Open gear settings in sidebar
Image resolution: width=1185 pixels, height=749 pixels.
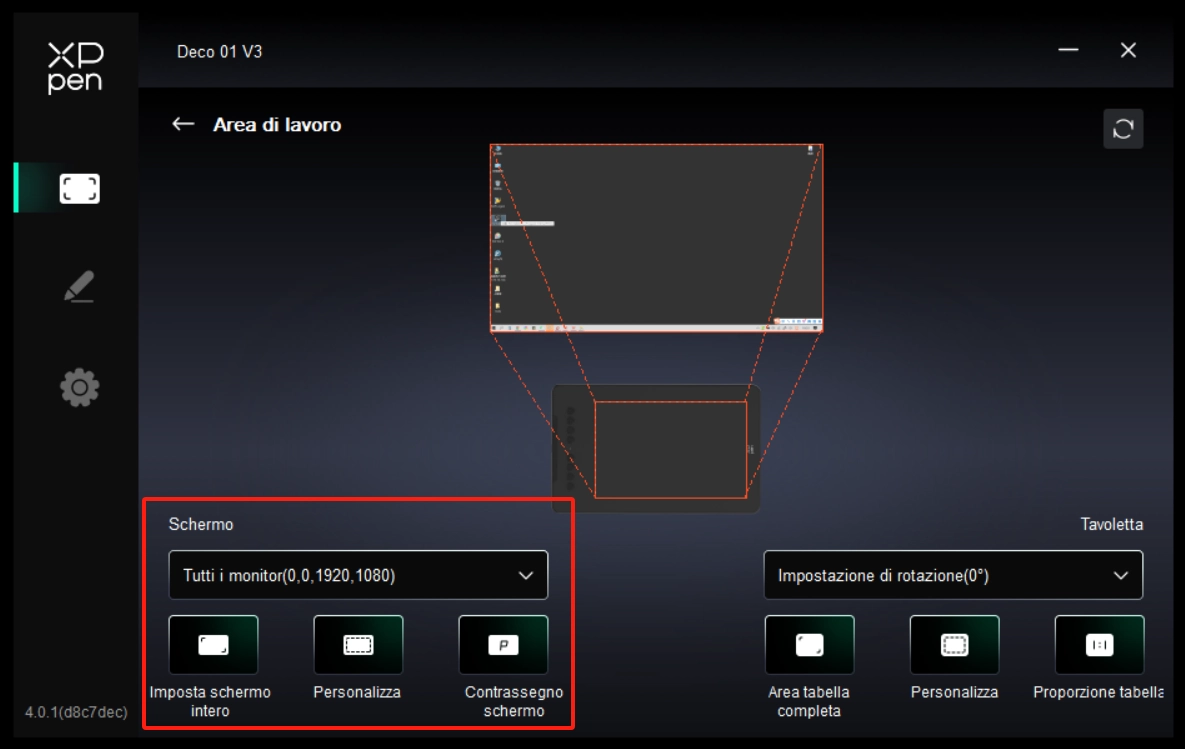[79, 387]
